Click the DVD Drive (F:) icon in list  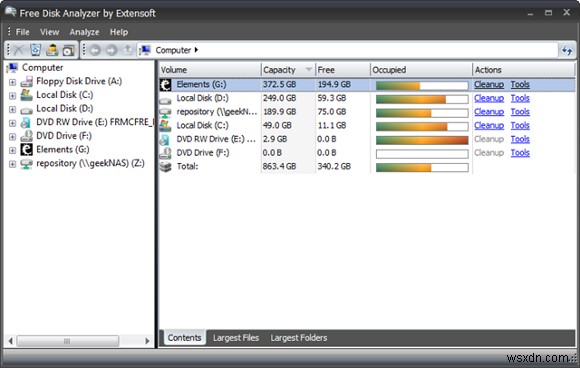coord(165,153)
